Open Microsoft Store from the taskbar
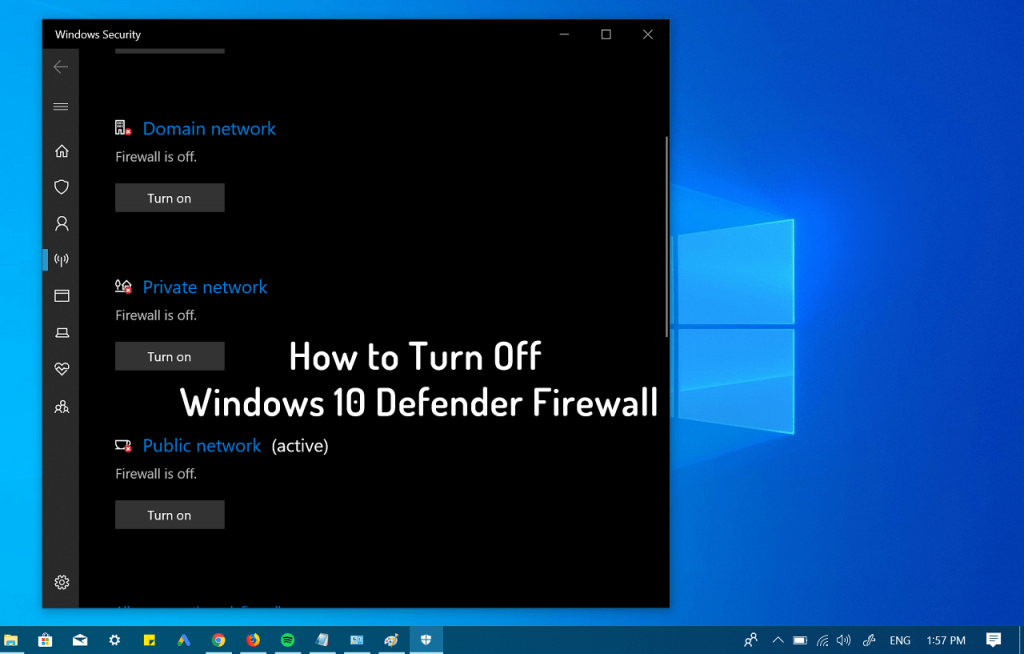 coord(45,640)
